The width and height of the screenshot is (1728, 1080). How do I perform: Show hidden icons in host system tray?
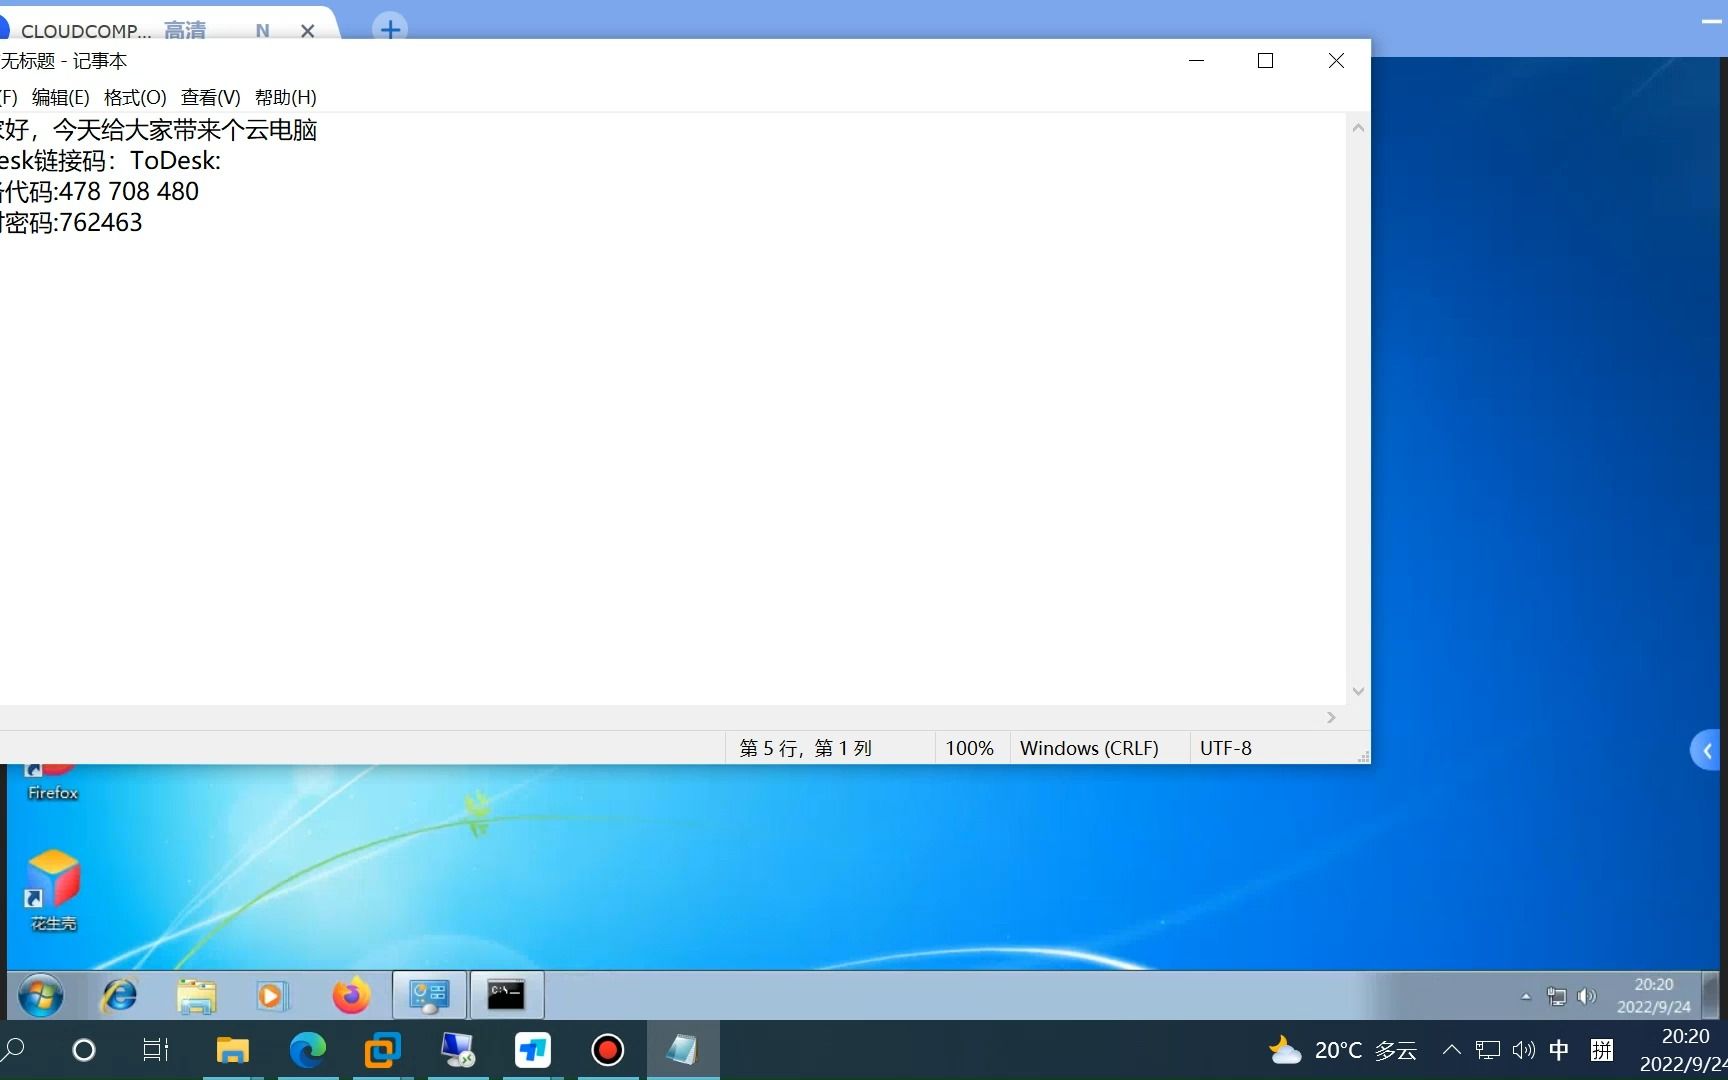coord(1452,1050)
